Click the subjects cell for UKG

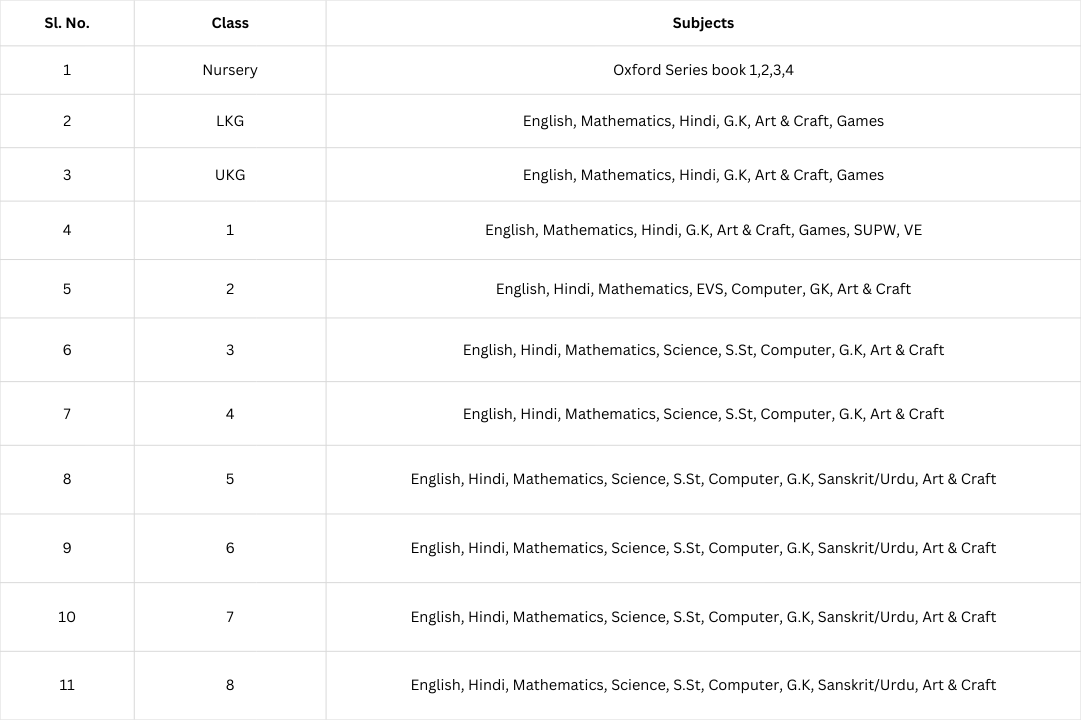pyautogui.click(x=703, y=175)
